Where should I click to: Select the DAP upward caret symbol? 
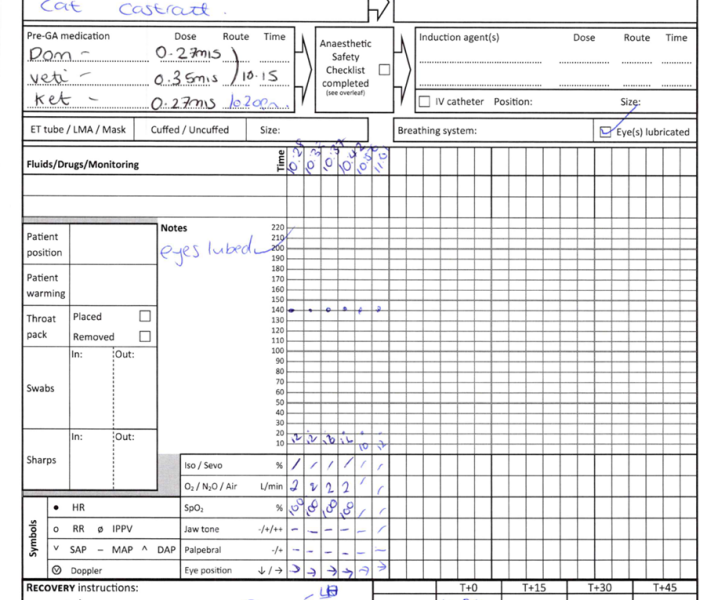(x=145, y=549)
